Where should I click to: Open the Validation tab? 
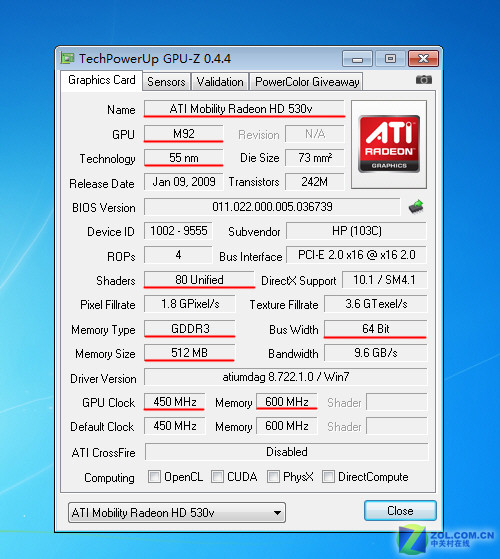click(x=220, y=82)
